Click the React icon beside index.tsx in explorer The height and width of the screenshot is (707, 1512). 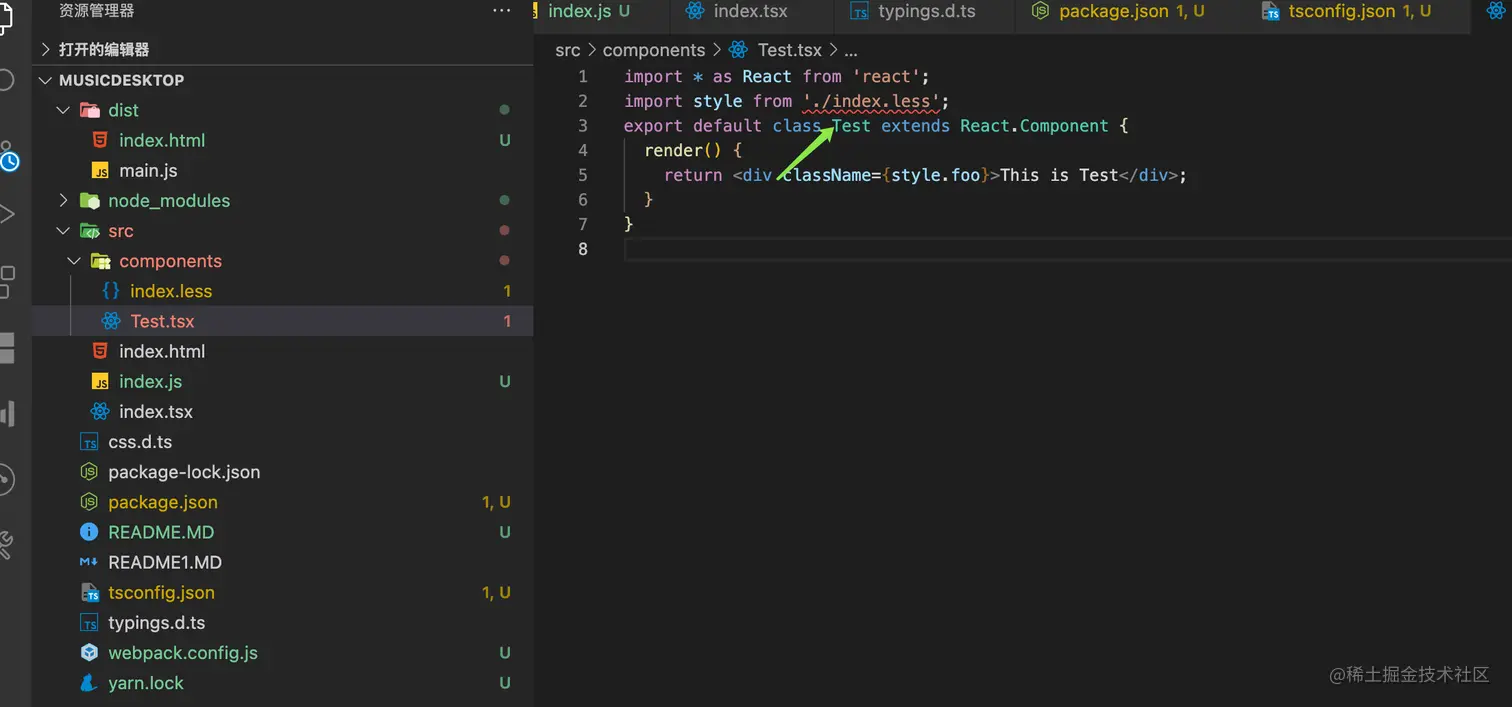pyautogui.click(x=100, y=411)
